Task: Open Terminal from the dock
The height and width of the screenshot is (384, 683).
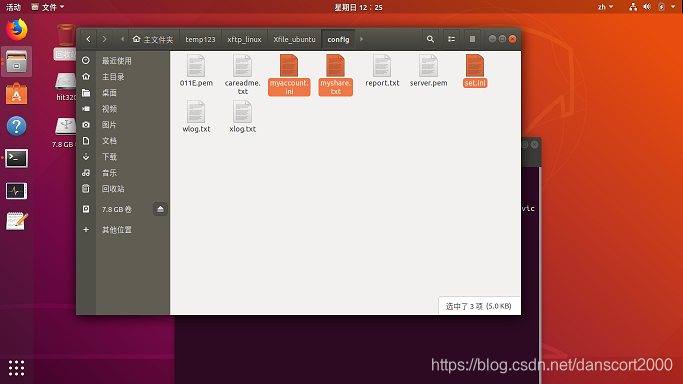Action: tap(17, 158)
